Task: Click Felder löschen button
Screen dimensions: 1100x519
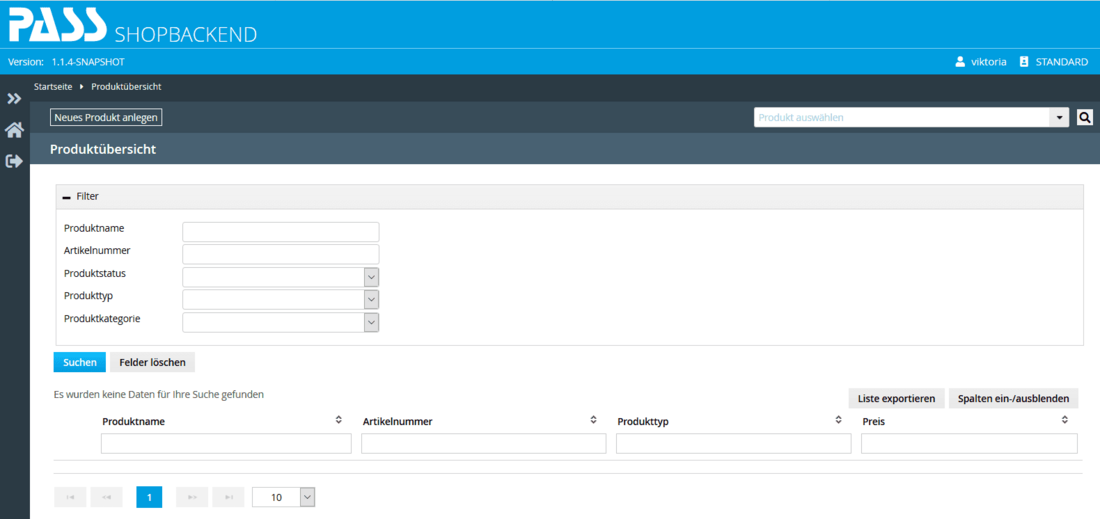Action: click(x=152, y=362)
